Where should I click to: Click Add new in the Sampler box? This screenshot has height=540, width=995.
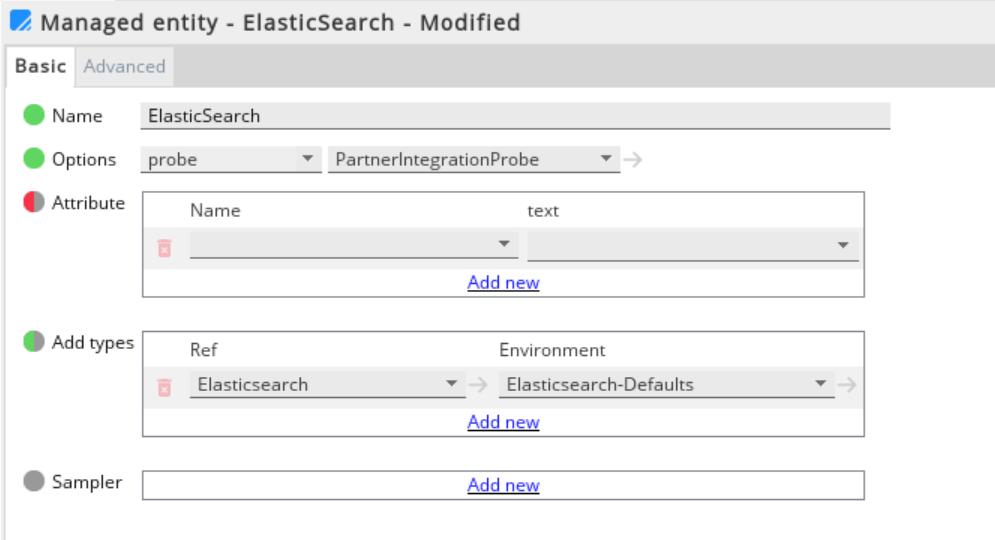point(503,485)
